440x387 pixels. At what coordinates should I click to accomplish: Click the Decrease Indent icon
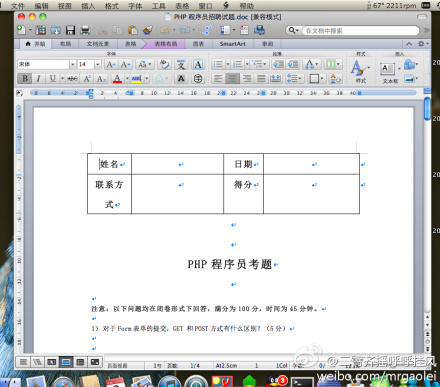click(x=278, y=64)
